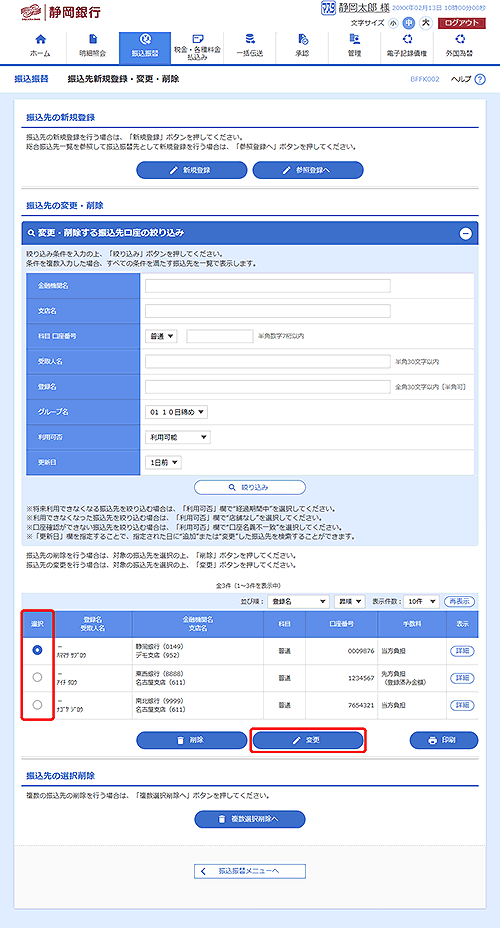Switch to the 振込振替 tab
The image size is (500, 928).
[145, 47]
